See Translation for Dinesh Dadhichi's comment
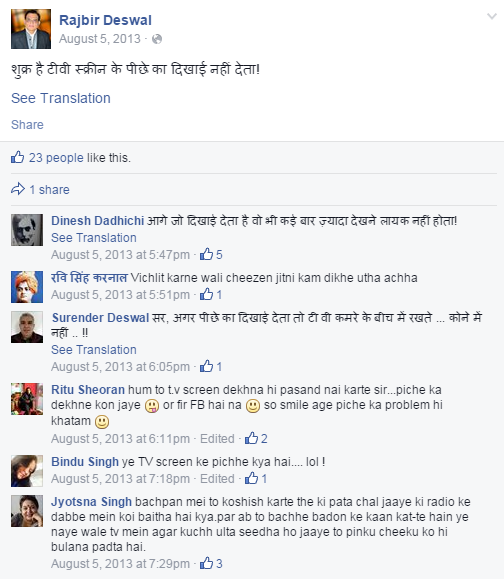This screenshot has width=504, height=579. pyautogui.click(x=94, y=237)
